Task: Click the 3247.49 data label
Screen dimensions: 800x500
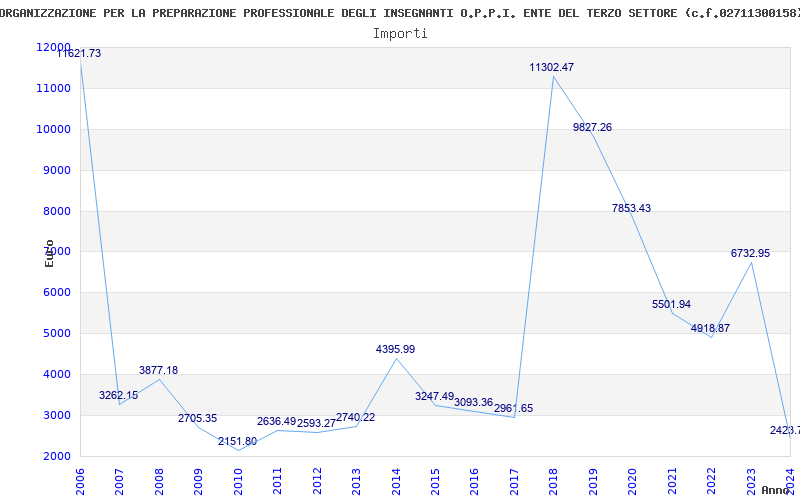Action: coord(434,396)
